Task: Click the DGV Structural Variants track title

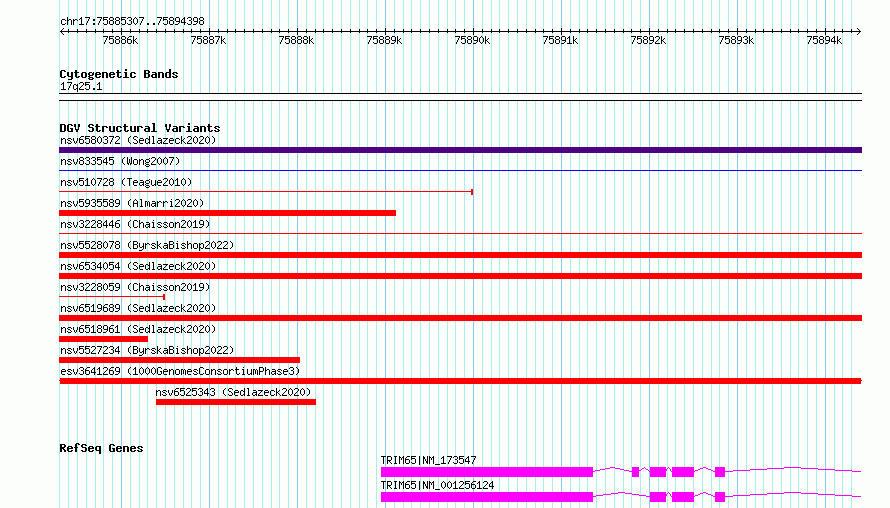Action: pos(140,128)
